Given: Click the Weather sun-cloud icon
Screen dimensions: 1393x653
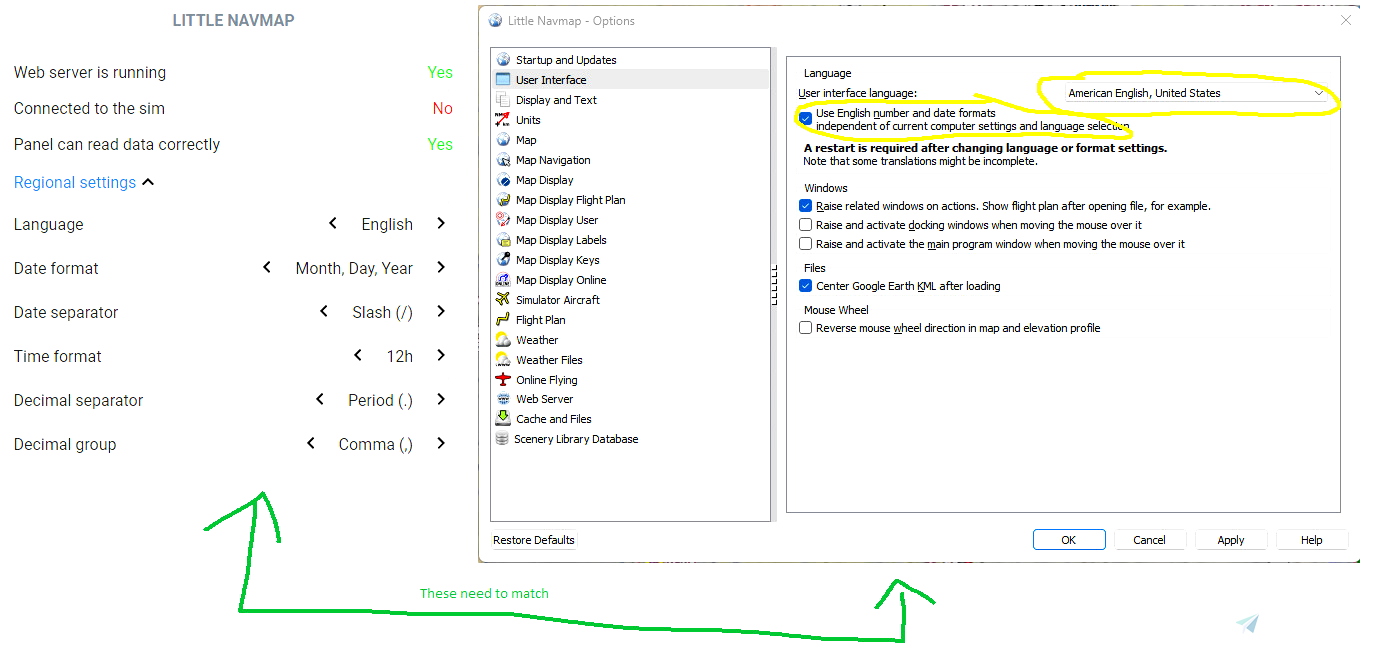Looking at the screenshot, I should (x=503, y=340).
